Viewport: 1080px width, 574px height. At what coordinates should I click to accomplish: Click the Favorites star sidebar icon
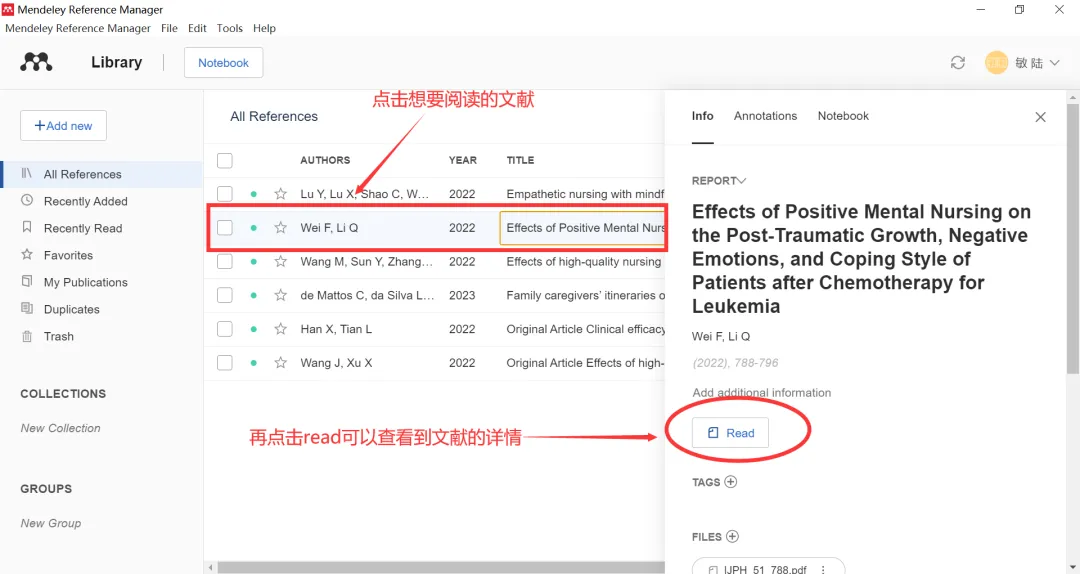pyautogui.click(x=27, y=254)
